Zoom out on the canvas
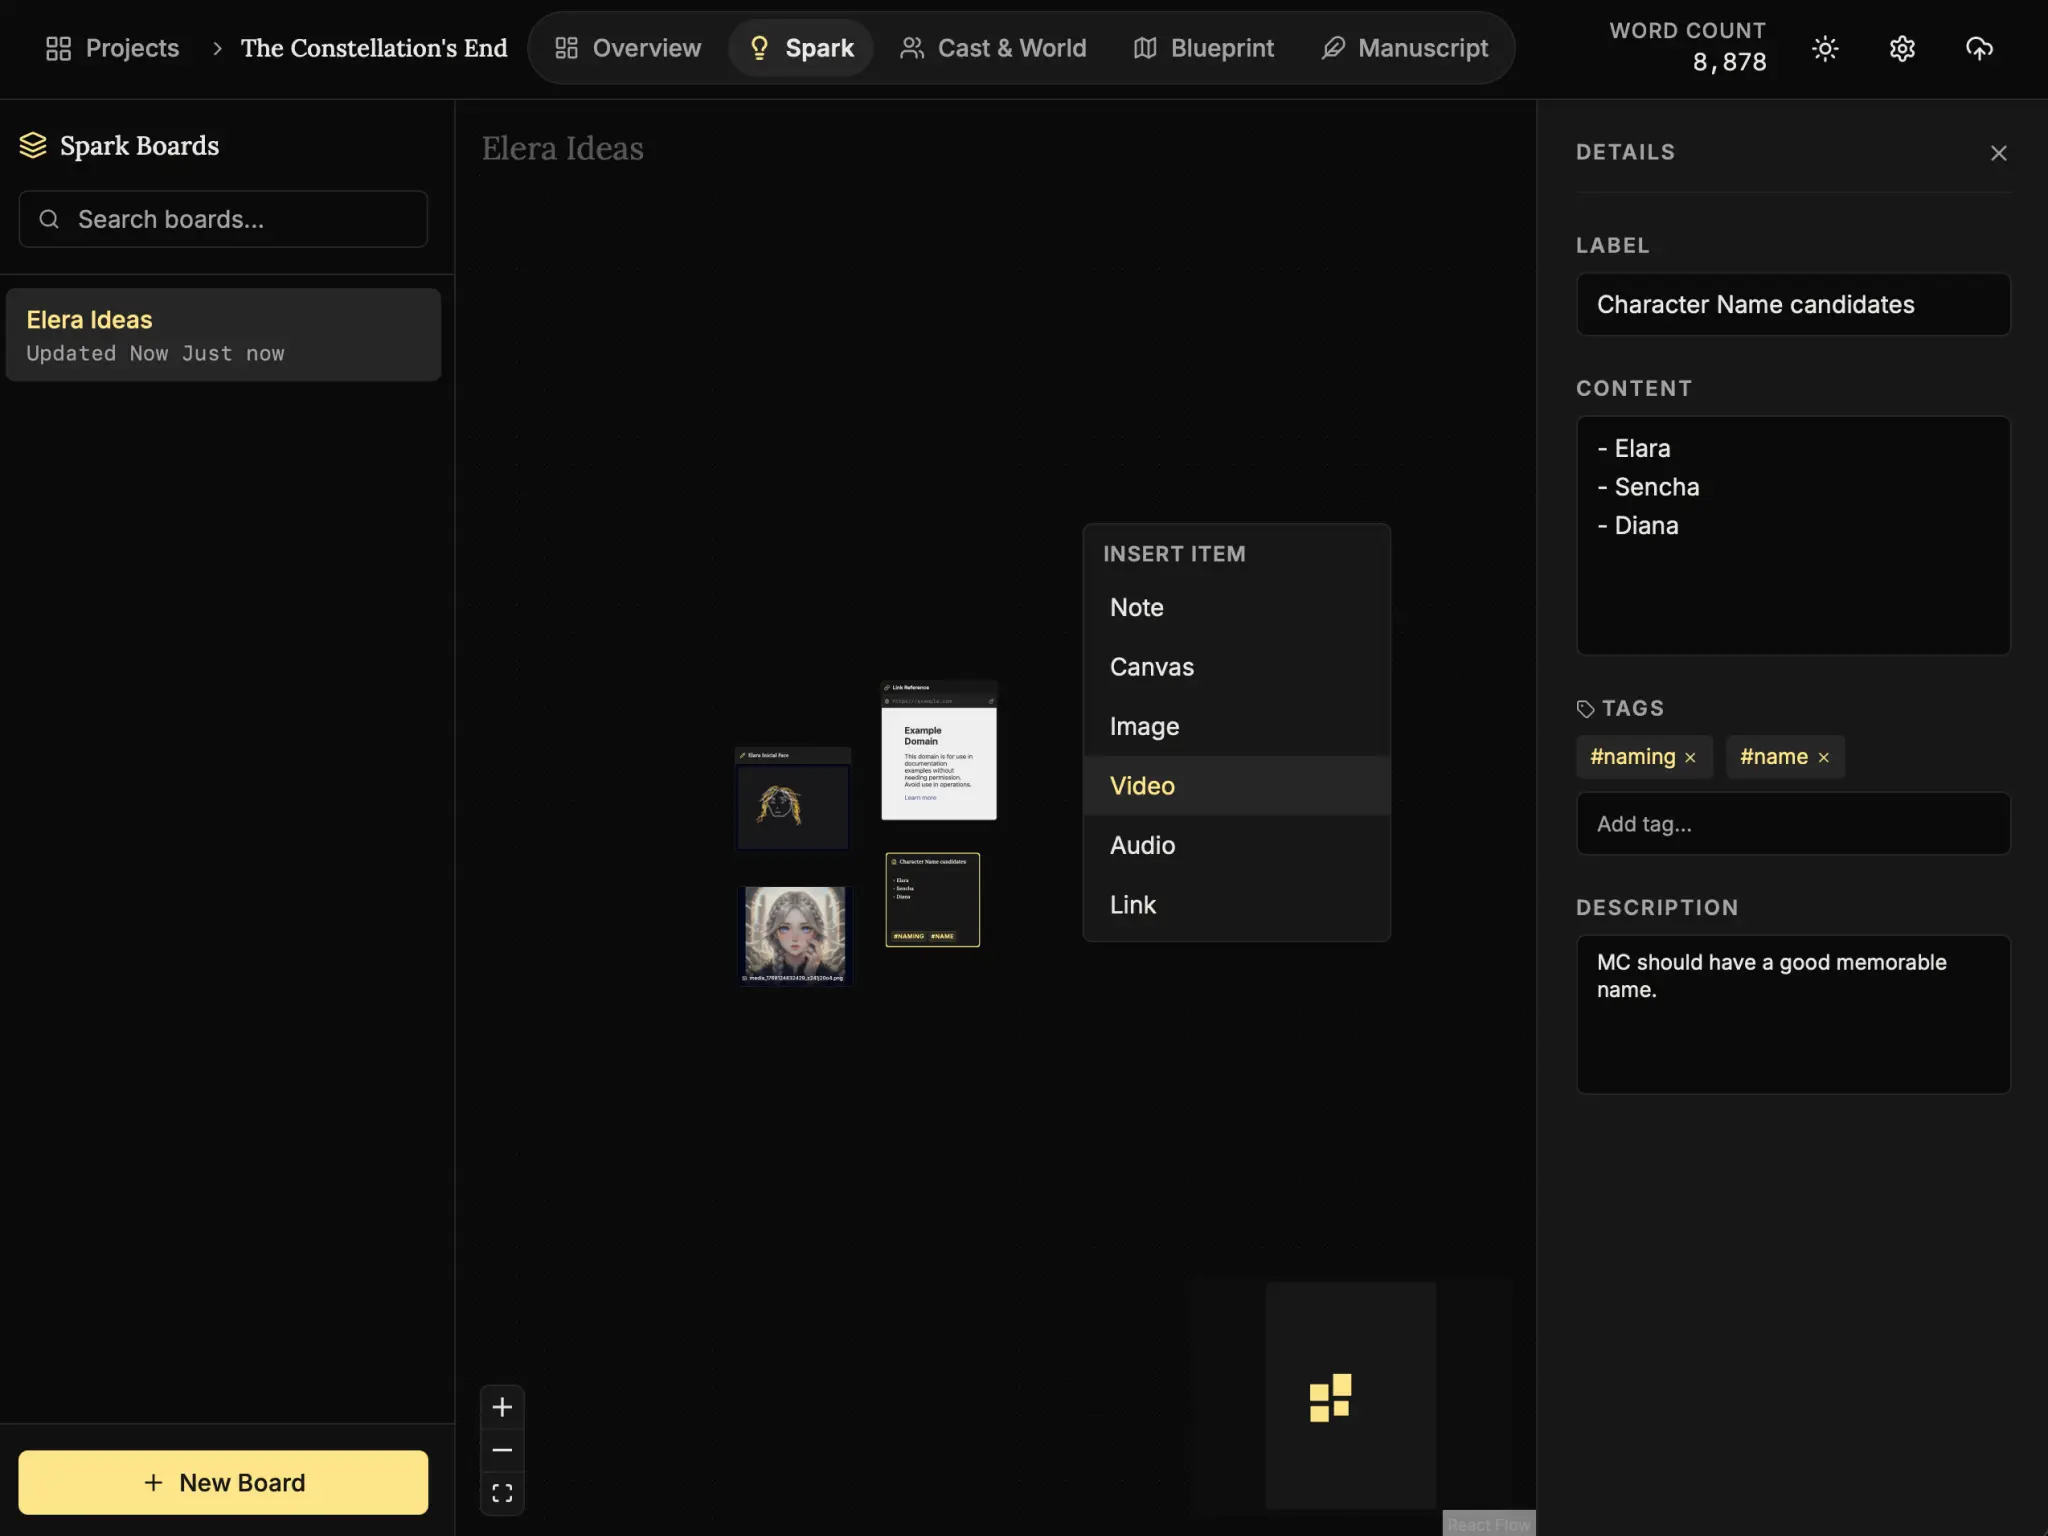The width and height of the screenshot is (2048, 1536). 502,1450
